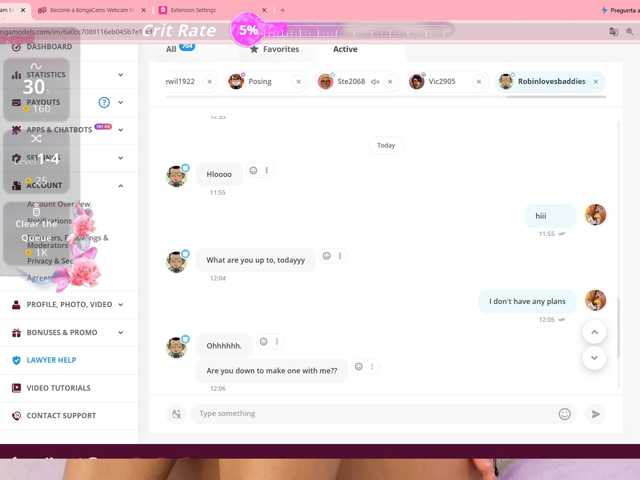Expand the Payouts section chevron
This screenshot has width=640, height=480.
point(121,102)
